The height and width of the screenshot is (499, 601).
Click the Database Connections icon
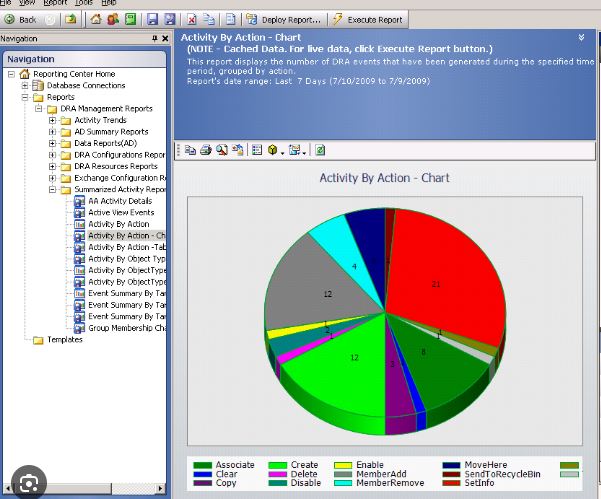[38, 85]
